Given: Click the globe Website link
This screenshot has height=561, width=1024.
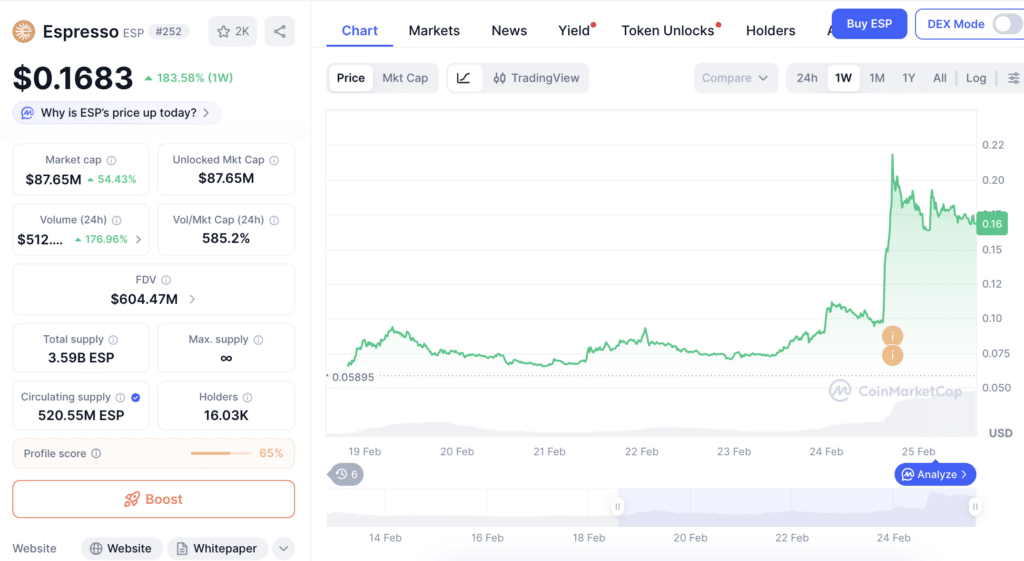Looking at the screenshot, I should click(x=121, y=549).
